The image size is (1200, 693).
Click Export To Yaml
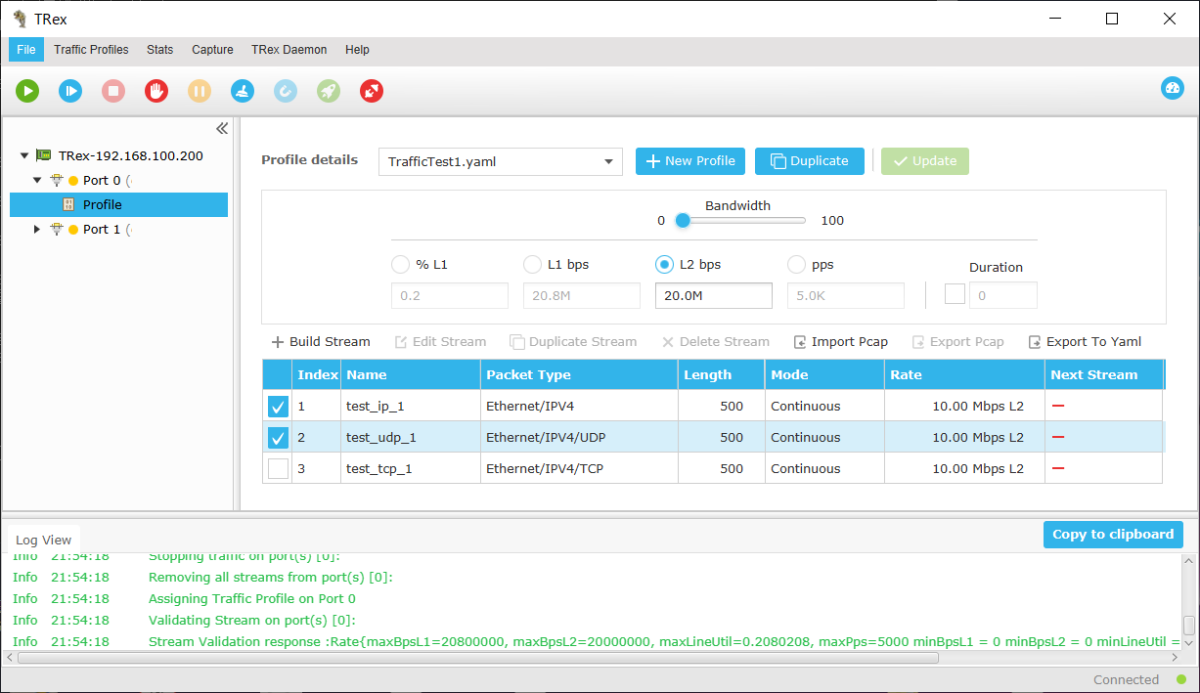click(1085, 342)
